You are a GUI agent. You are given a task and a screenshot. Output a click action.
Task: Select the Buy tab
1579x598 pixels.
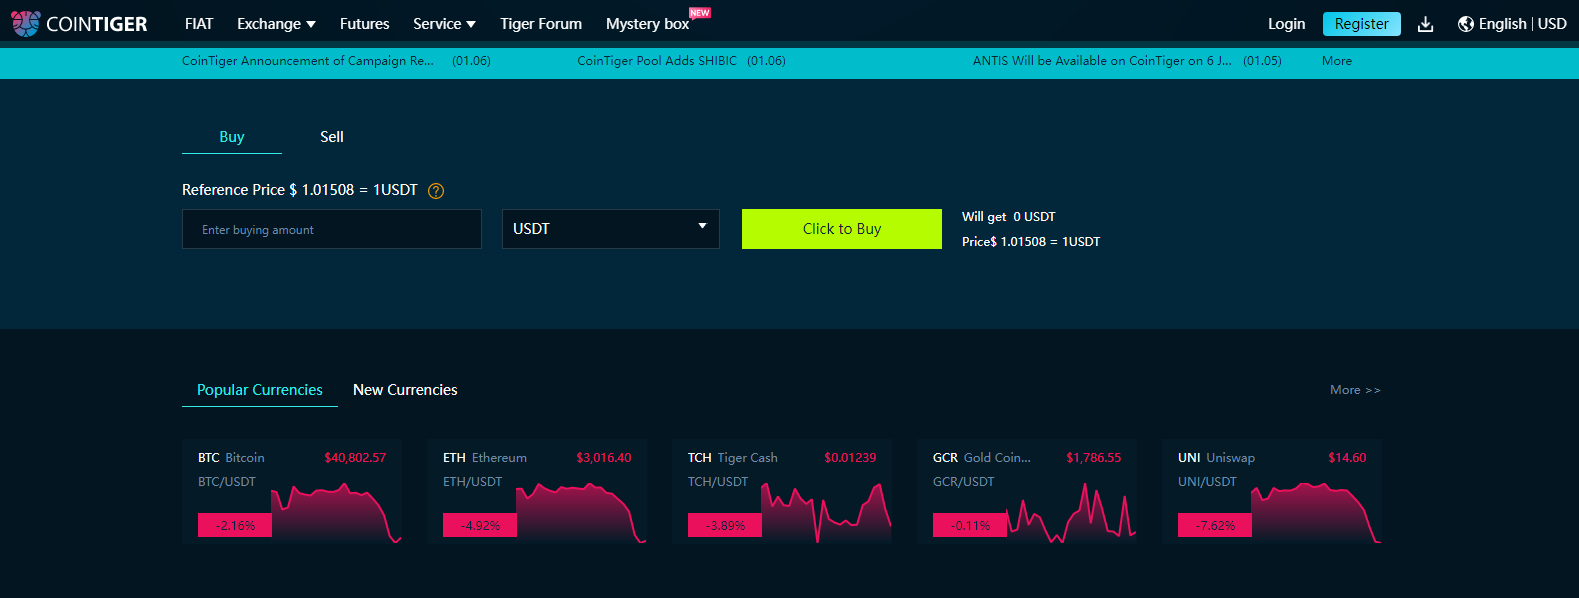[x=232, y=137]
